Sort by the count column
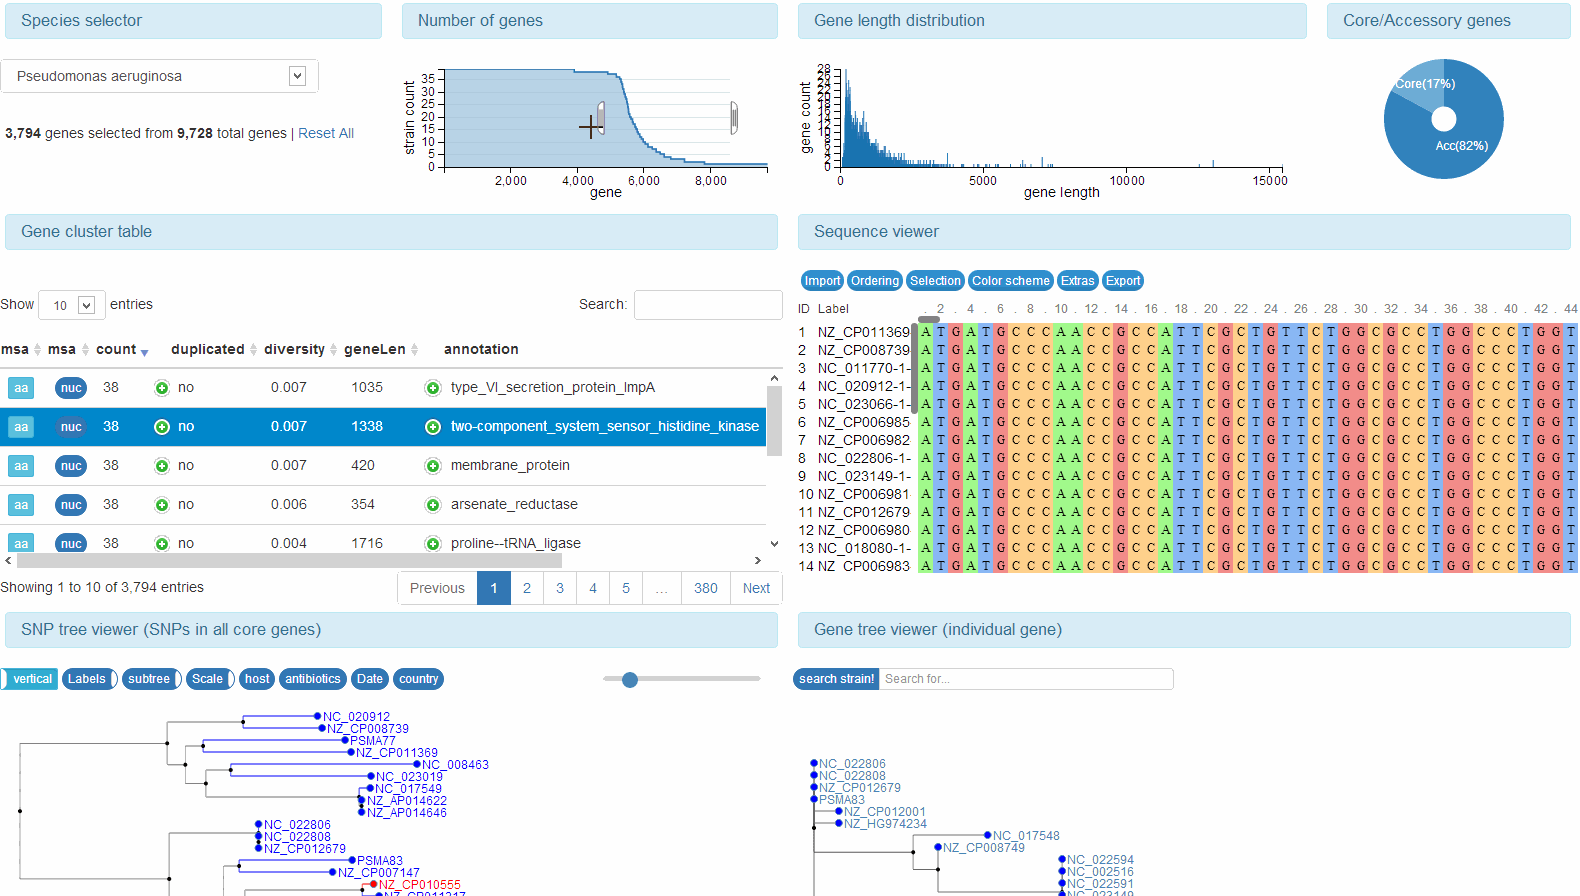The height and width of the screenshot is (896, 1580). pos(122,349)
